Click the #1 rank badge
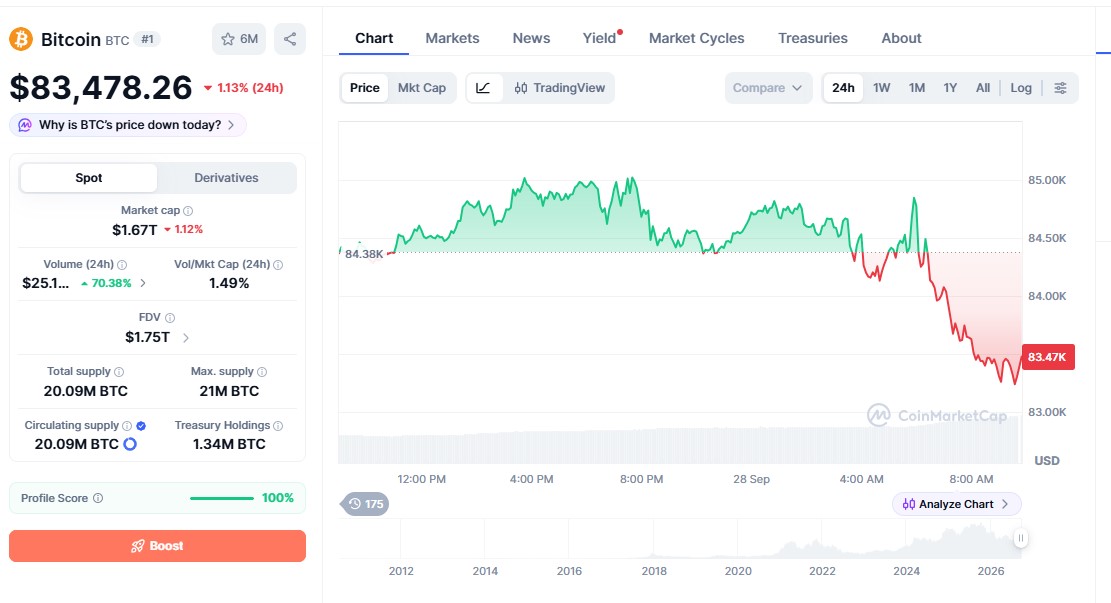The image size is (1111, 603). pyautogui.click(x=147, y=40)
